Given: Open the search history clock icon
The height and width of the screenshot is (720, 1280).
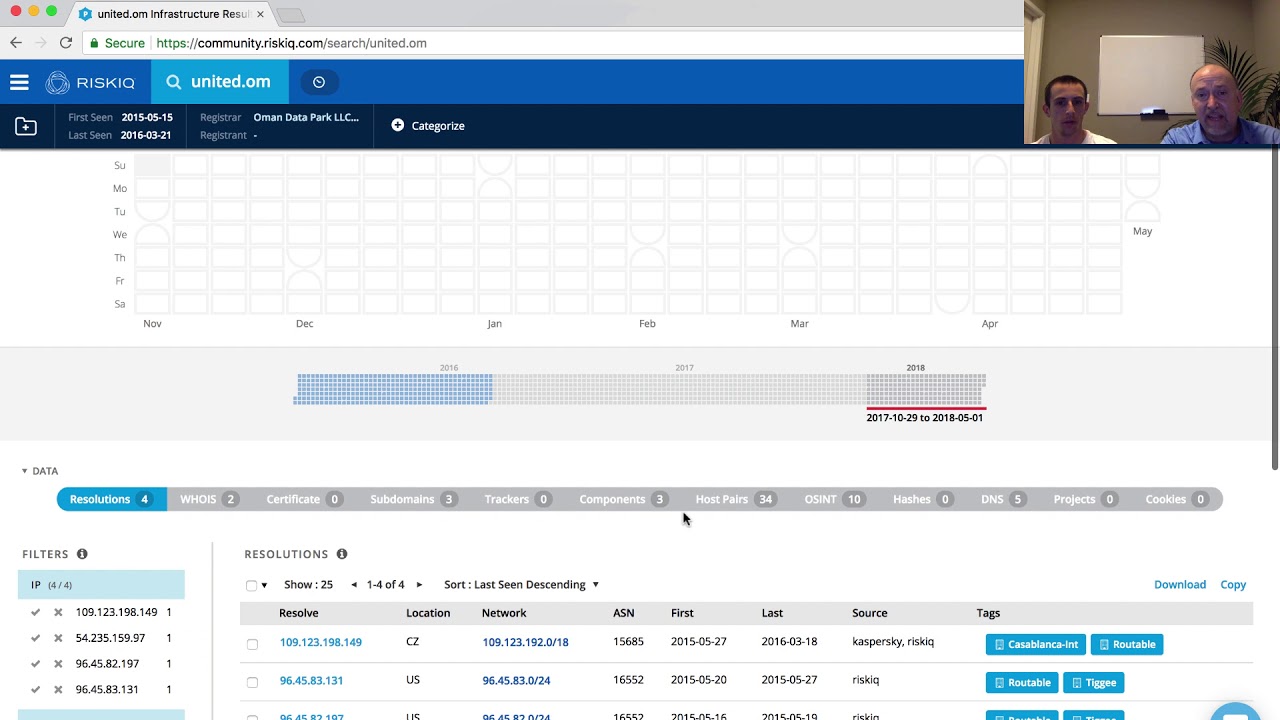Looking at the screenshot, I should (x=319, y=82).
